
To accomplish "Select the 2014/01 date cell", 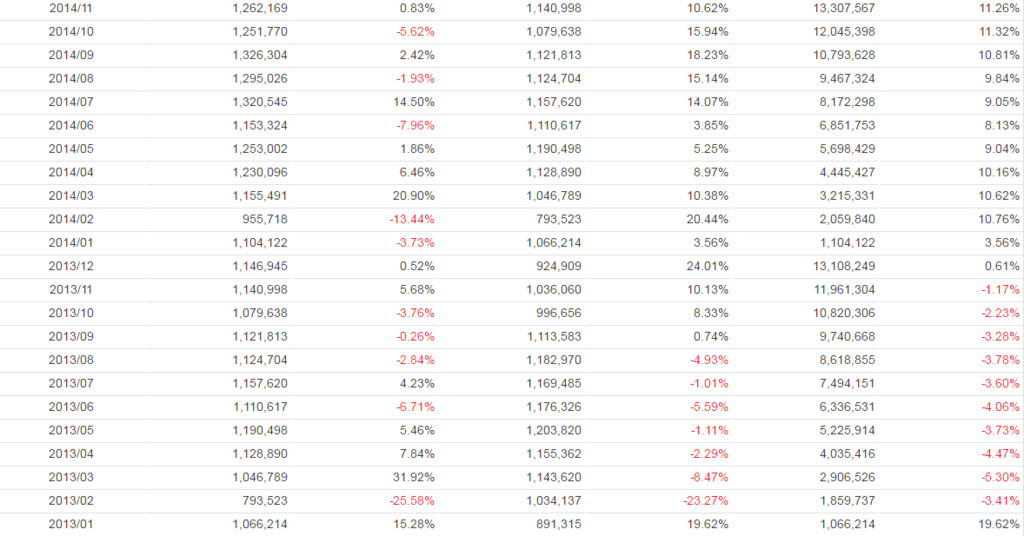I will (x=71, y=242).
